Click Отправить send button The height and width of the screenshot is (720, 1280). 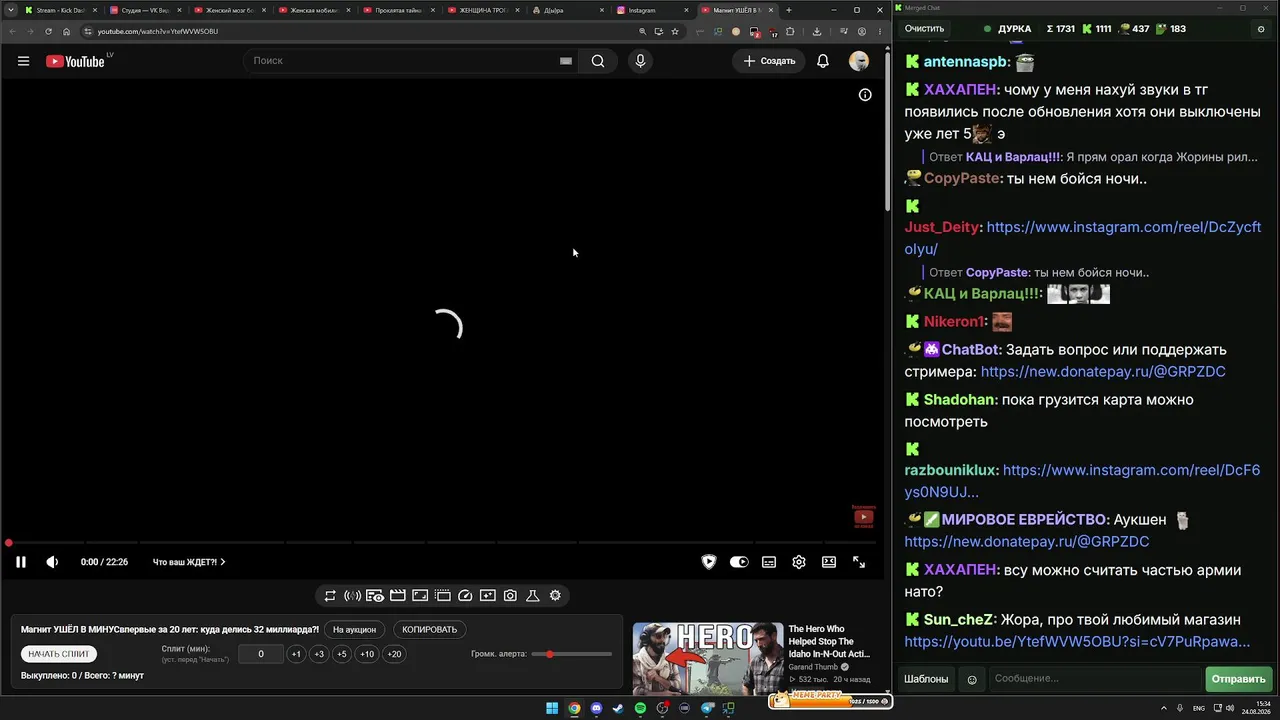[1238, 679]
